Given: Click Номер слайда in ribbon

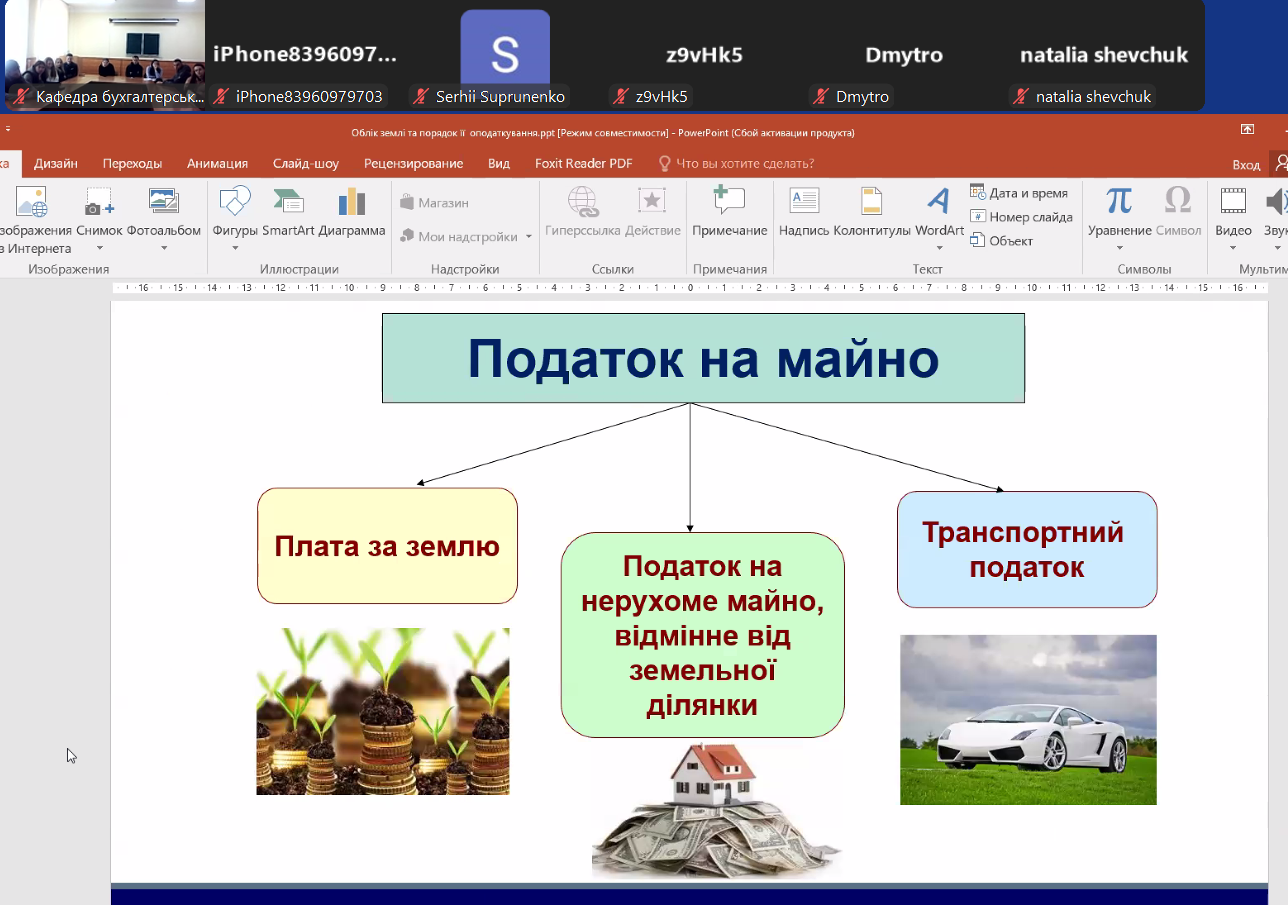Looking at the screenshot, I should 1021,217.
